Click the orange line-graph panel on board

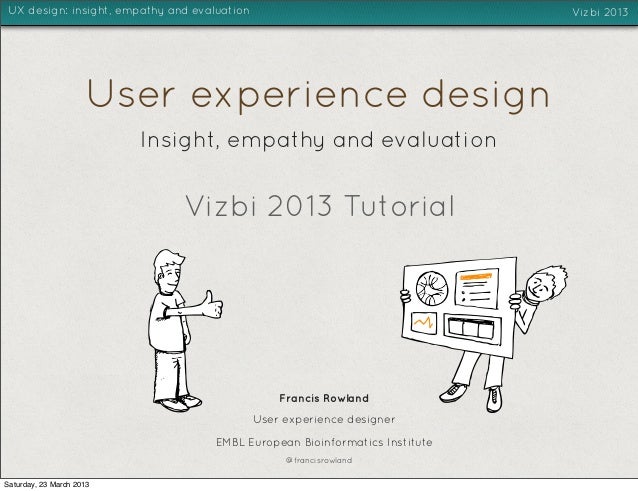coord(424,323)
